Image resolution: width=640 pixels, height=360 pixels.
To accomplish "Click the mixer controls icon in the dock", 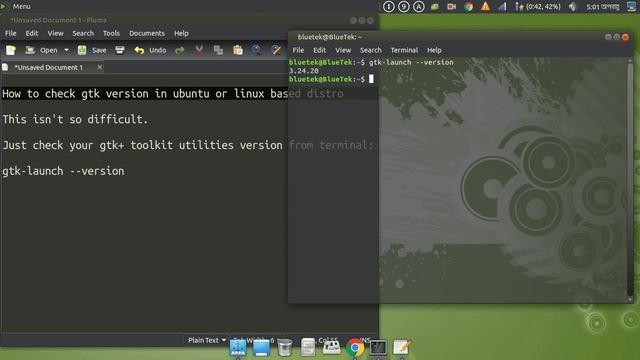I will 331,347.
